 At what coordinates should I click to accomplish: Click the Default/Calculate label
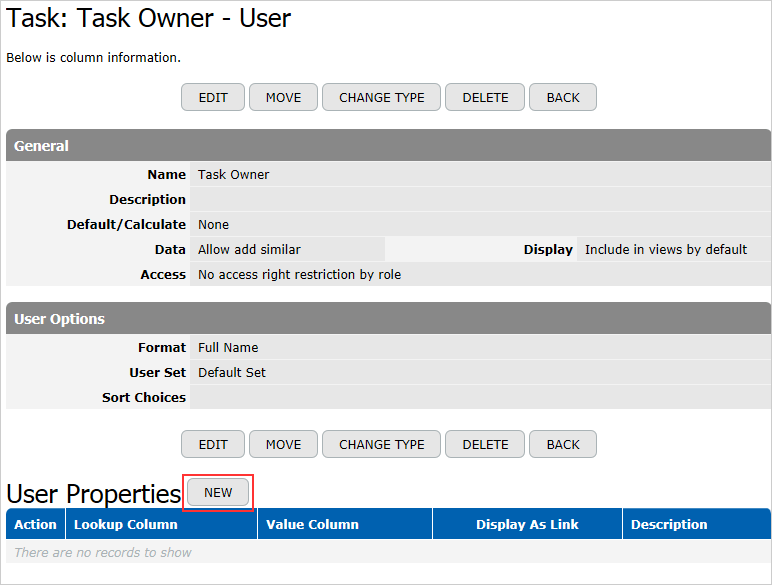126,225
